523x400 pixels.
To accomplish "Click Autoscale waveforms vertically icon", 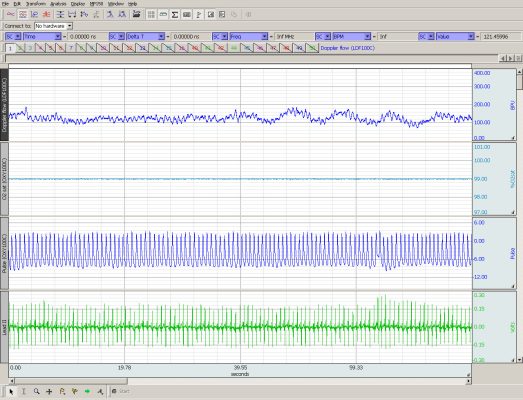I will tap(60, 14).
